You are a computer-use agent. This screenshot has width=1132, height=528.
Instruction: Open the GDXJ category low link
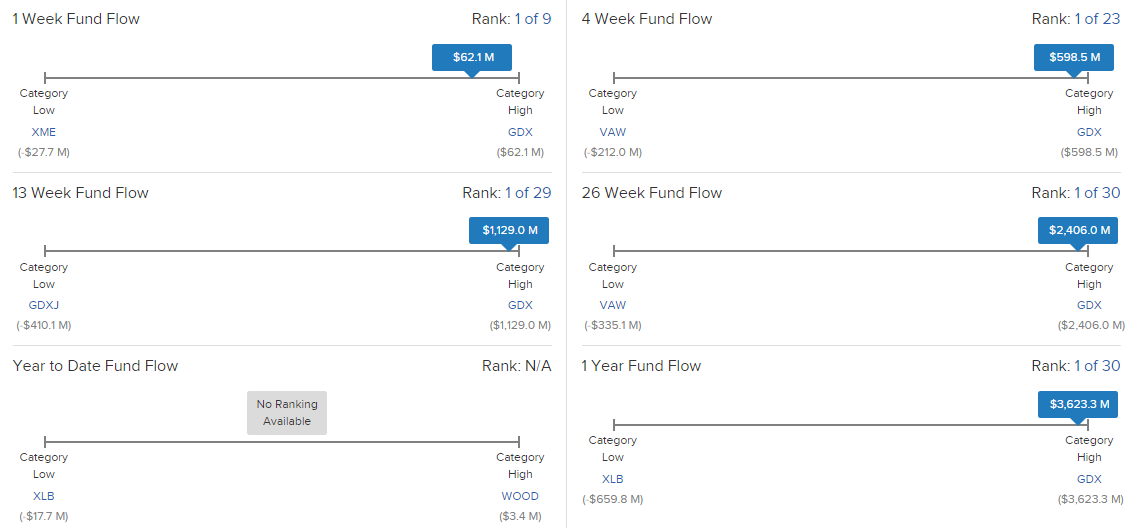click(43, 306)
